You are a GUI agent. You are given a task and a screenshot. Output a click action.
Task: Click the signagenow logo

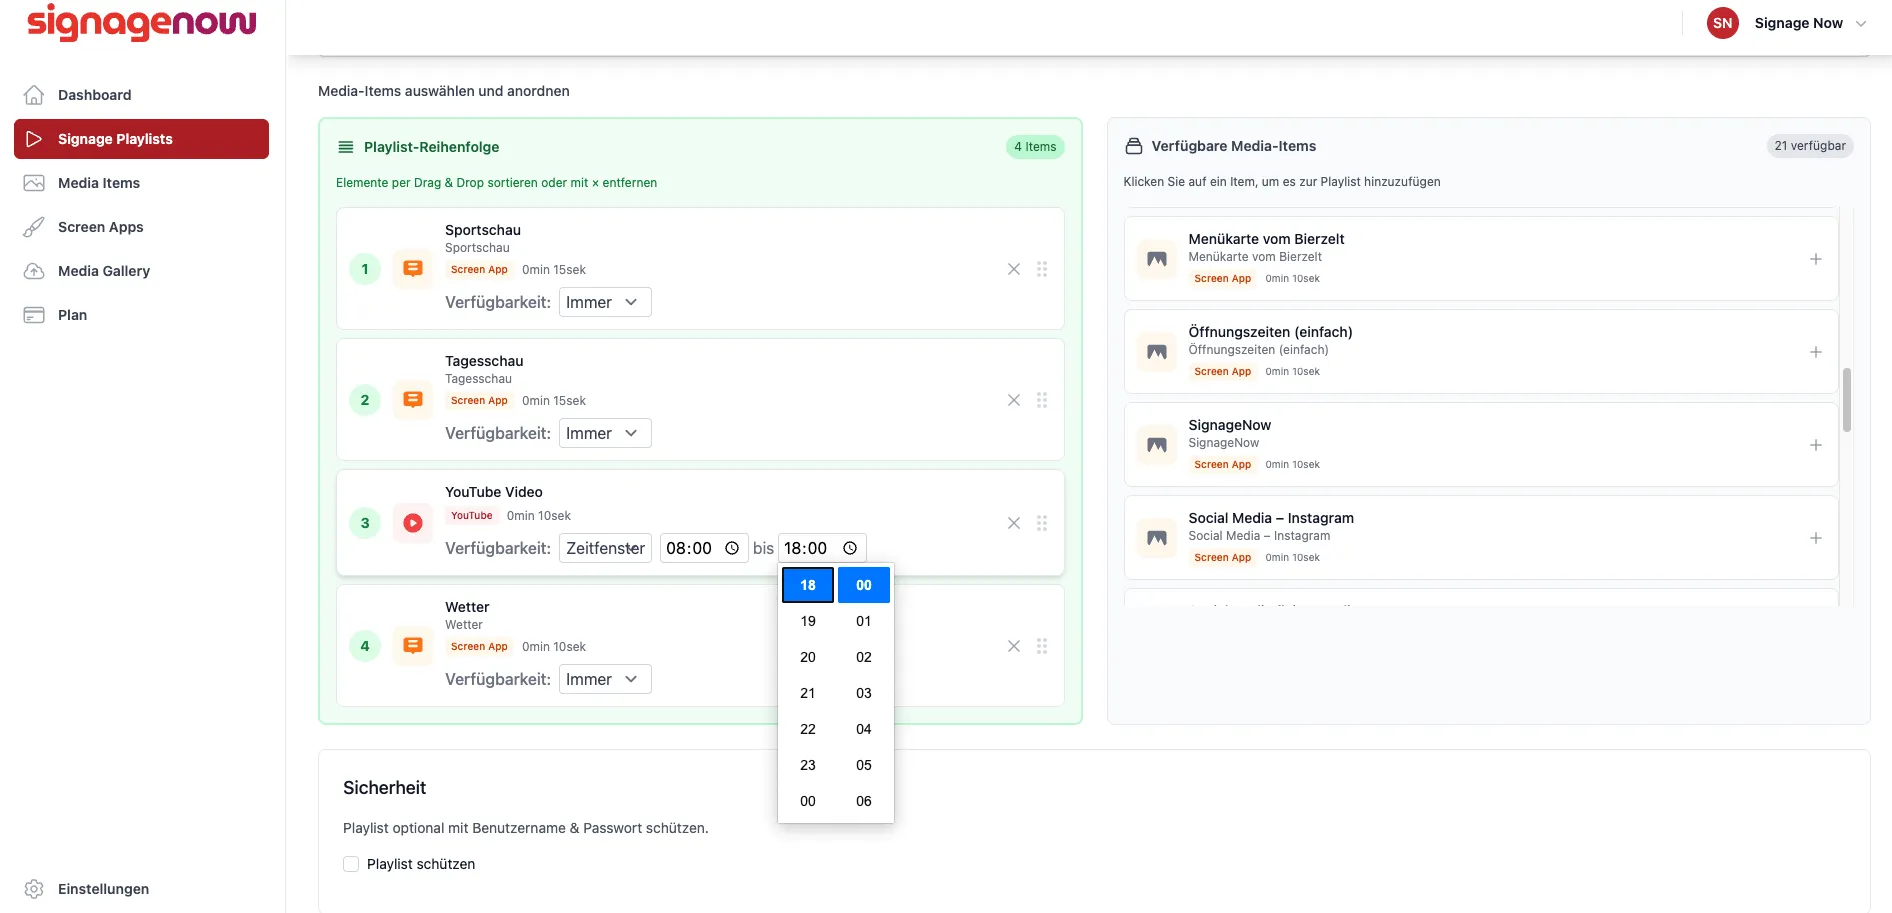tap(142, 22)
